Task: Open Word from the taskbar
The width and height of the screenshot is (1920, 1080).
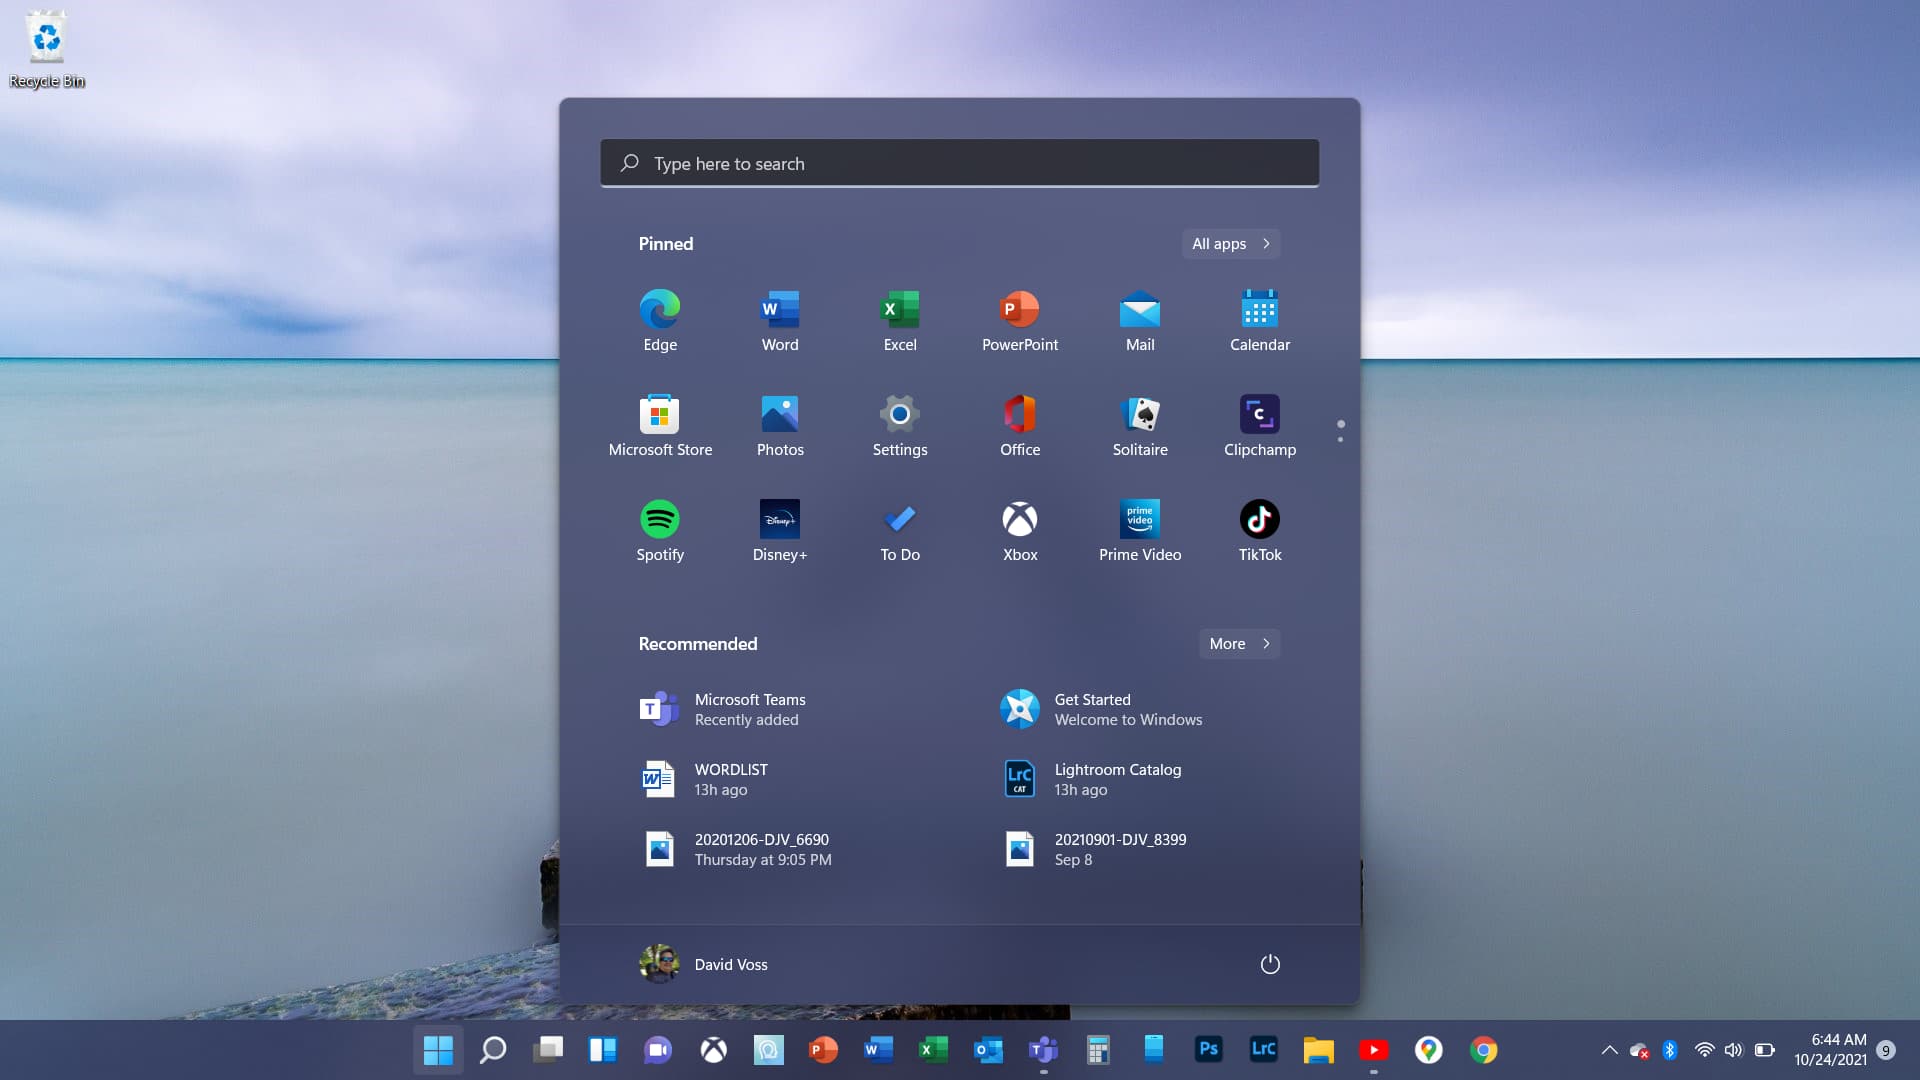Action: click(878, 1050)
